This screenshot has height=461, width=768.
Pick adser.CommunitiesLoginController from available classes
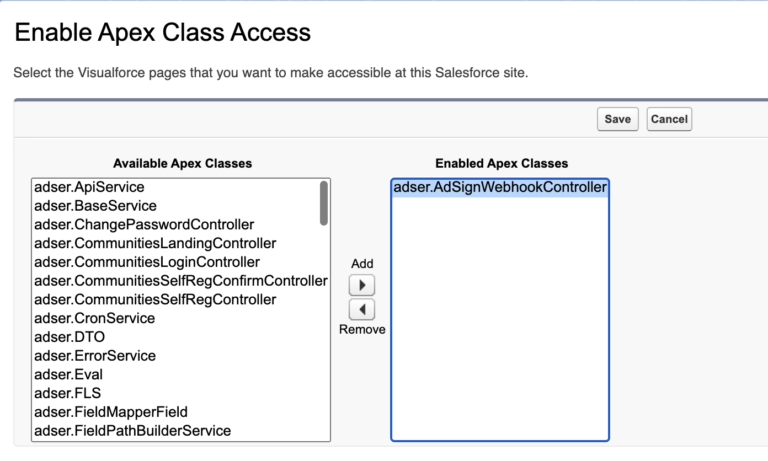click(x=147, y=262)
